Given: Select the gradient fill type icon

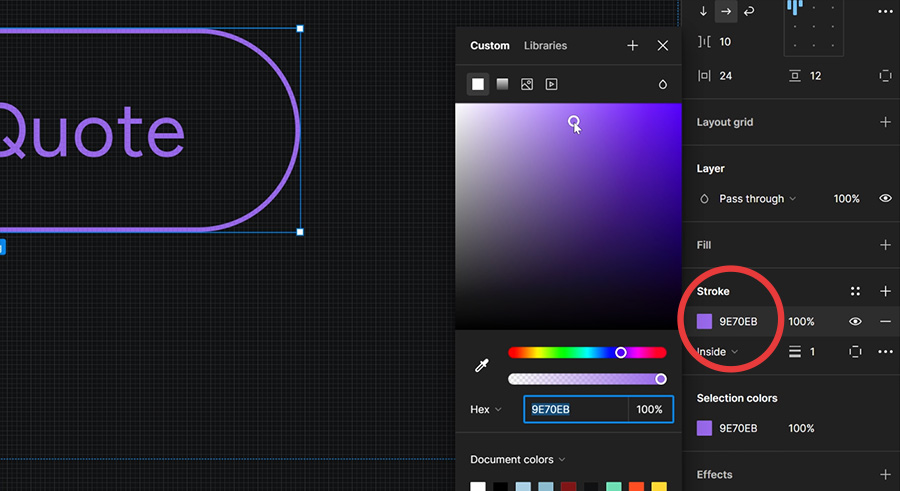Looking at the screenshot, I should [x=502, y=84].
